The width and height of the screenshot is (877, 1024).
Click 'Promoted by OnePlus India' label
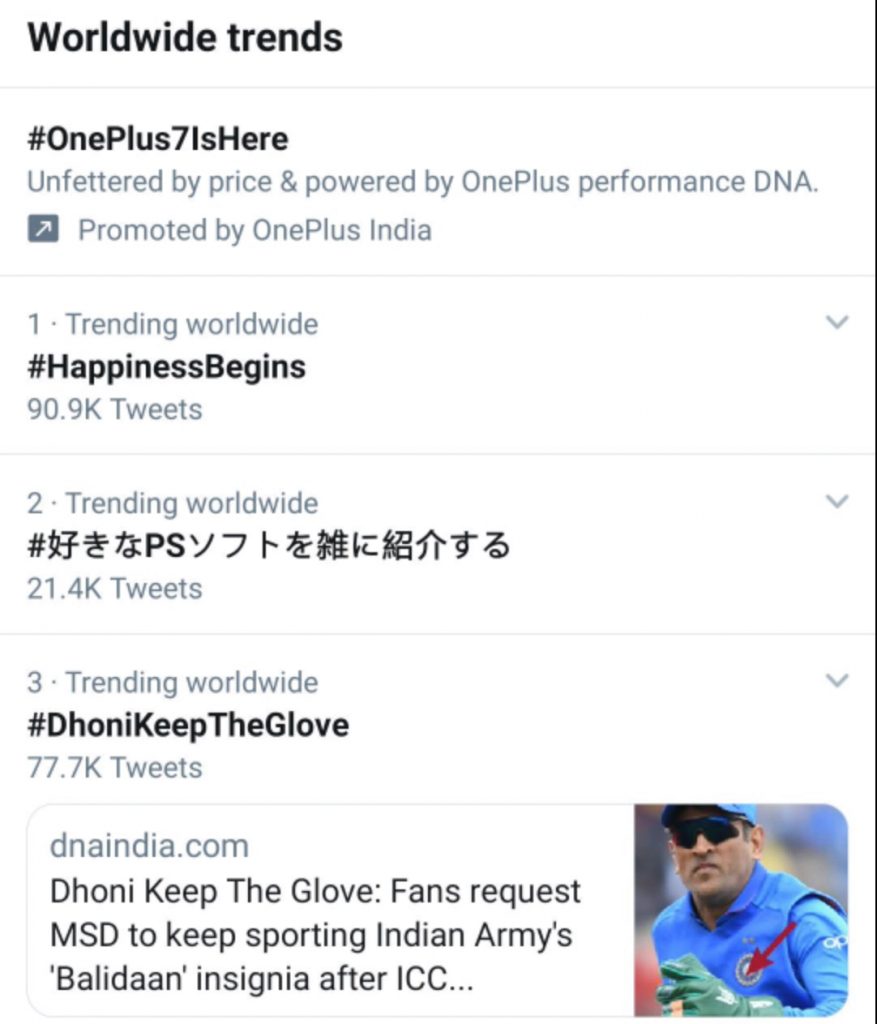click(x=254, y=231)
